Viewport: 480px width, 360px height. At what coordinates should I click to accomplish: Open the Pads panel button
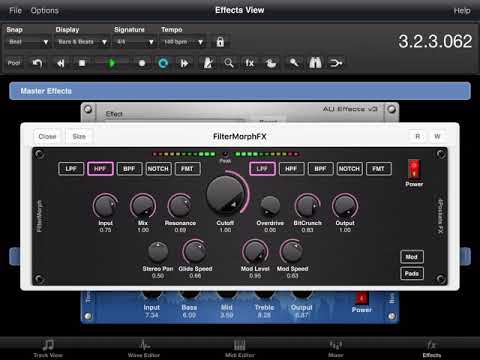pos(412,273)
